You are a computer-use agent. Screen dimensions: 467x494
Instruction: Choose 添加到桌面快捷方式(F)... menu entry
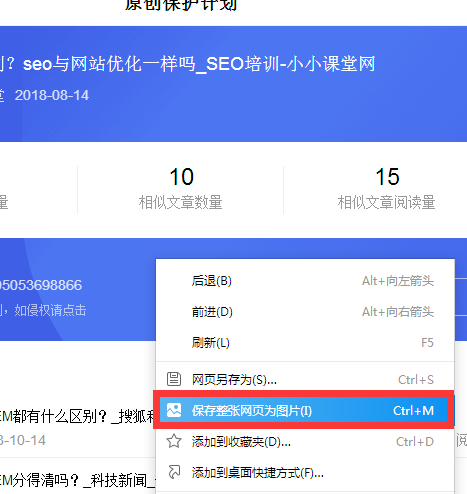[x=305, y=473]
